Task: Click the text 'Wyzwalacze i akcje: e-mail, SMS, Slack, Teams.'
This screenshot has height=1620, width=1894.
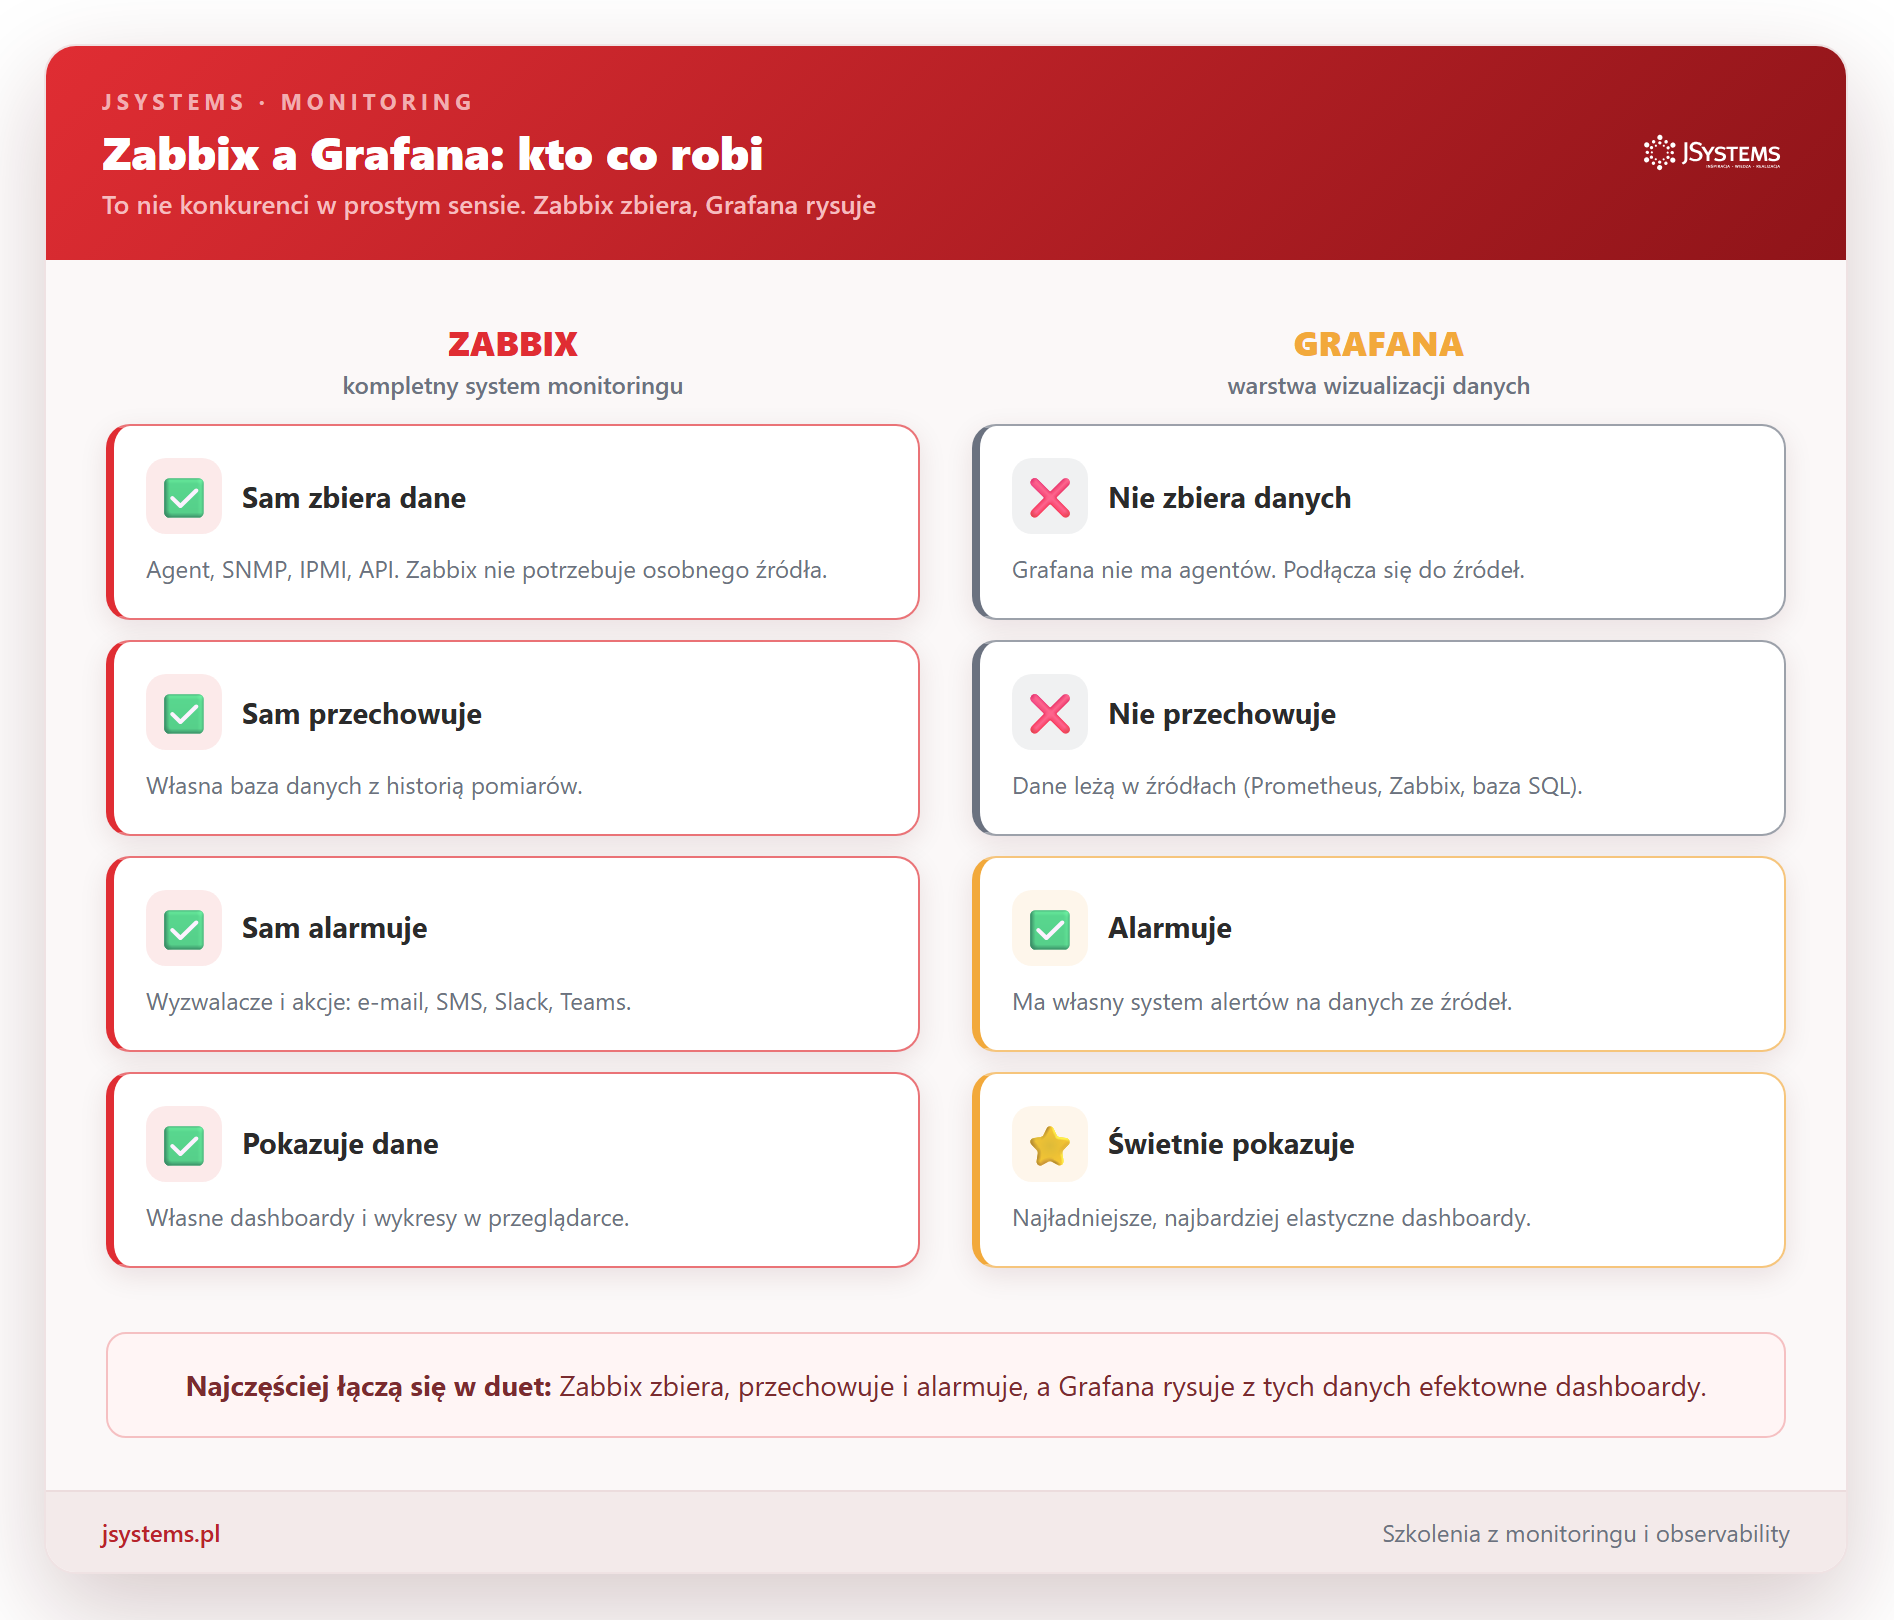Action: point(389,1002)
